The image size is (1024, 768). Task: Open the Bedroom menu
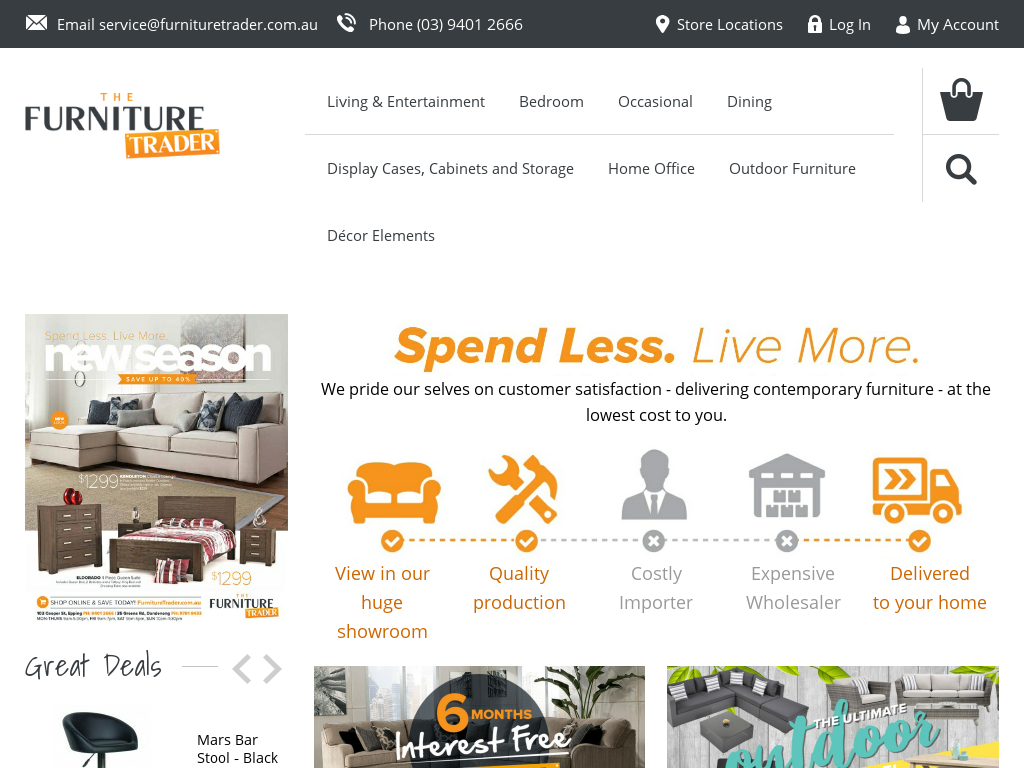(551, 102)
